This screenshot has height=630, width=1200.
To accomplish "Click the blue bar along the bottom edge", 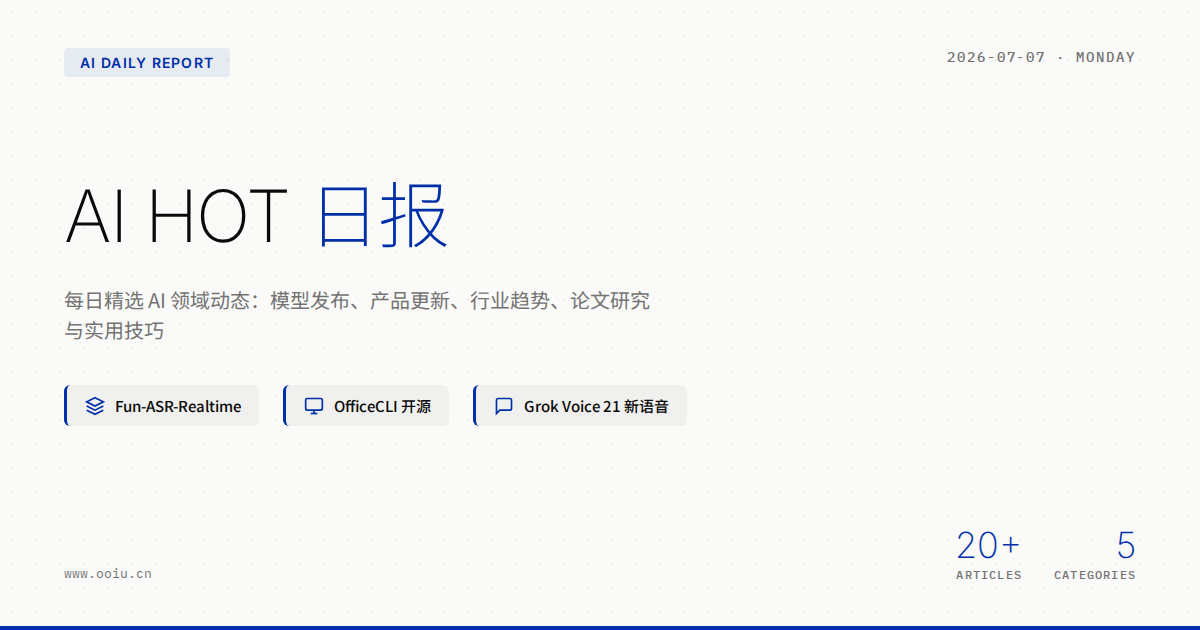I will click(600, 628).
